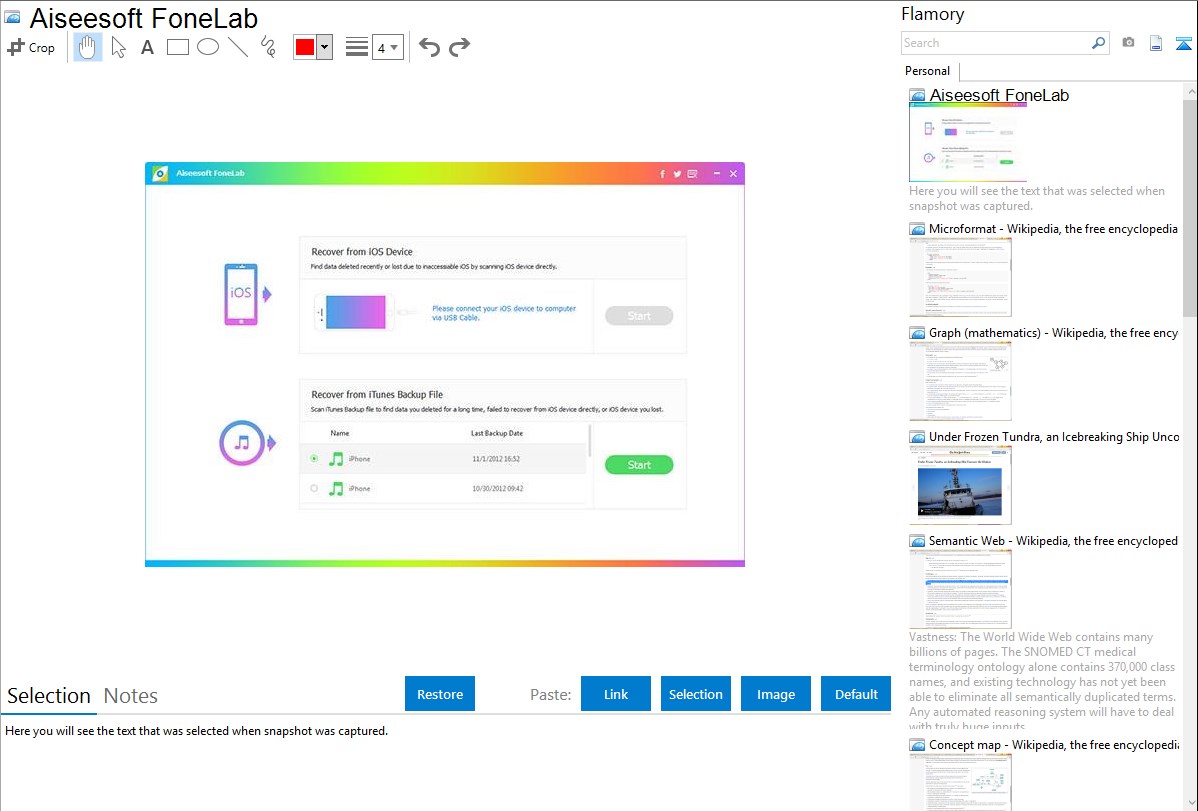The image size is (1198, 811).
Task: Paste as Link button
Action: (x=616, y=694)
